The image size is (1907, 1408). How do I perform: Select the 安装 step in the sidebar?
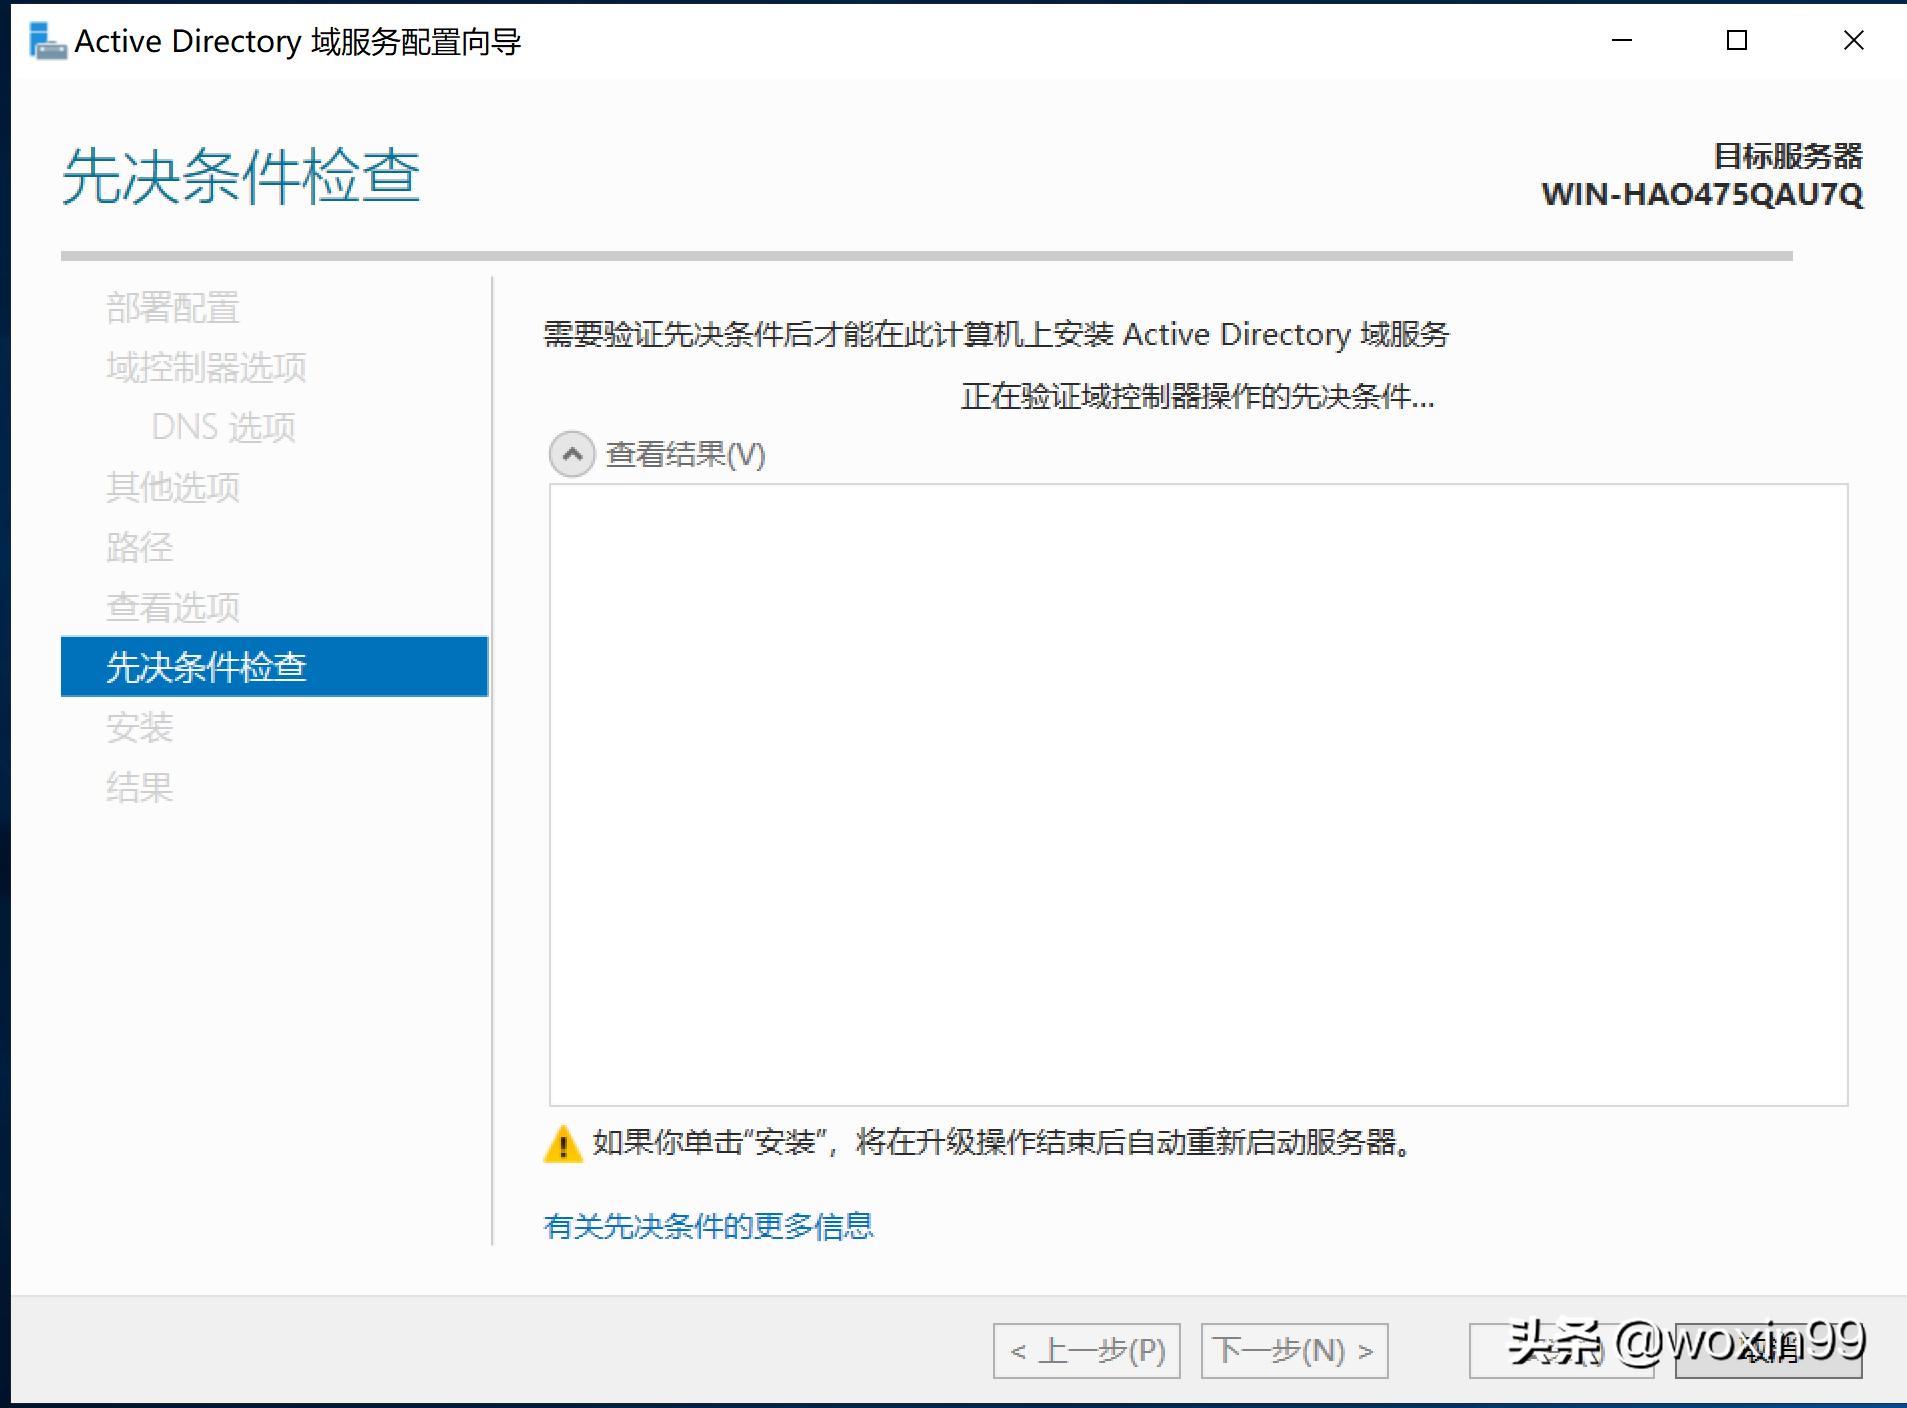[139, 728]
